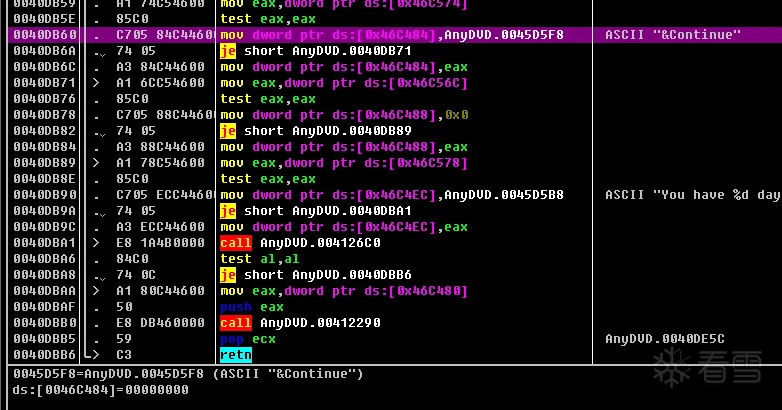This screenshot has width=782, height=410.
Task: Click hex bytes 'A3 88C44600'
Action: click(160, 147)
